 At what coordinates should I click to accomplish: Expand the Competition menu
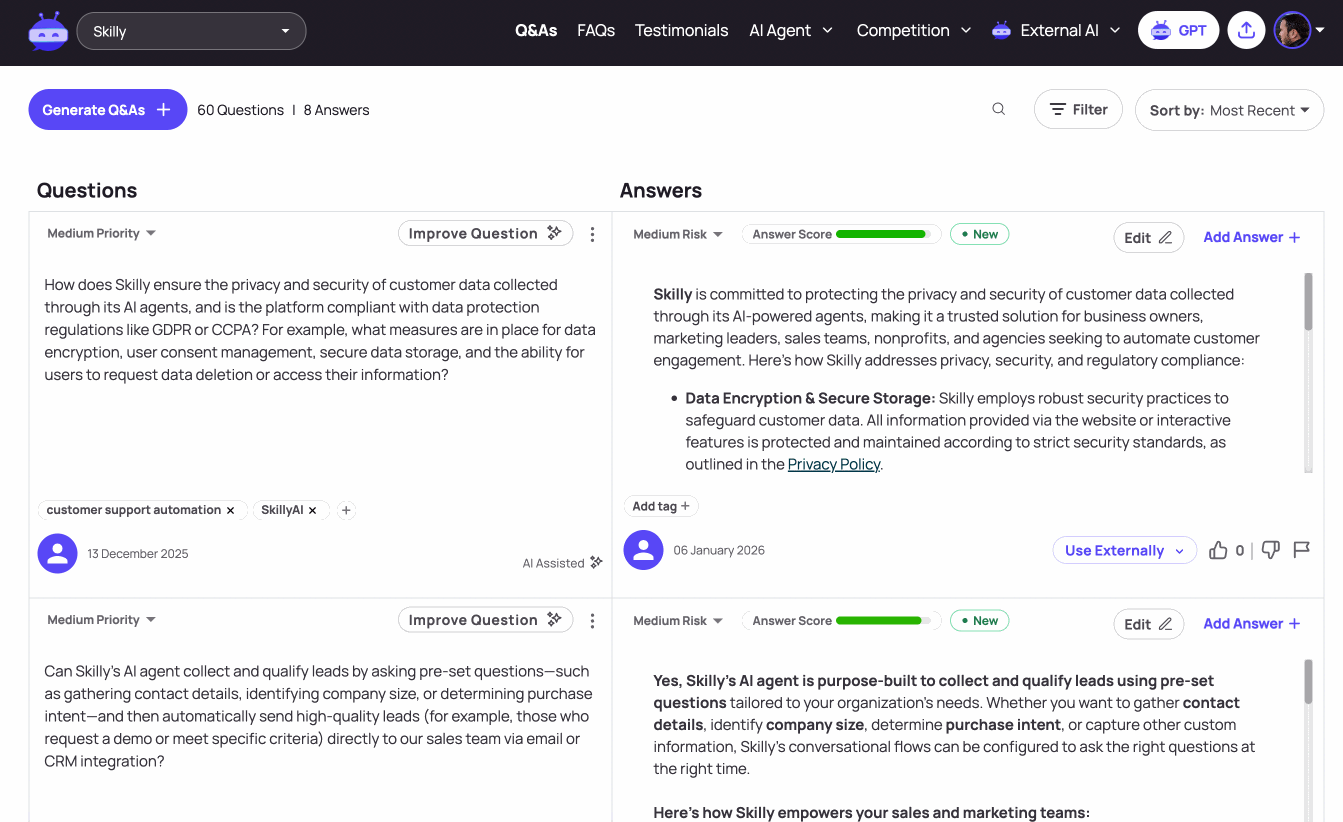tap(914, 30)
